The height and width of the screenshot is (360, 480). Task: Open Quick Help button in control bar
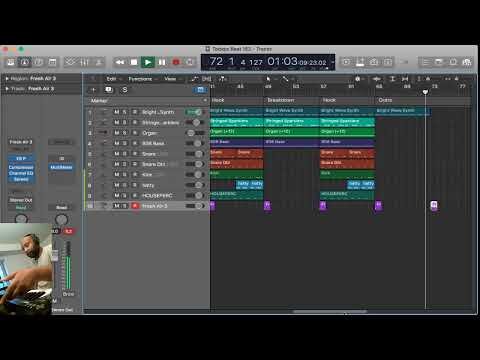coord(39,62)
